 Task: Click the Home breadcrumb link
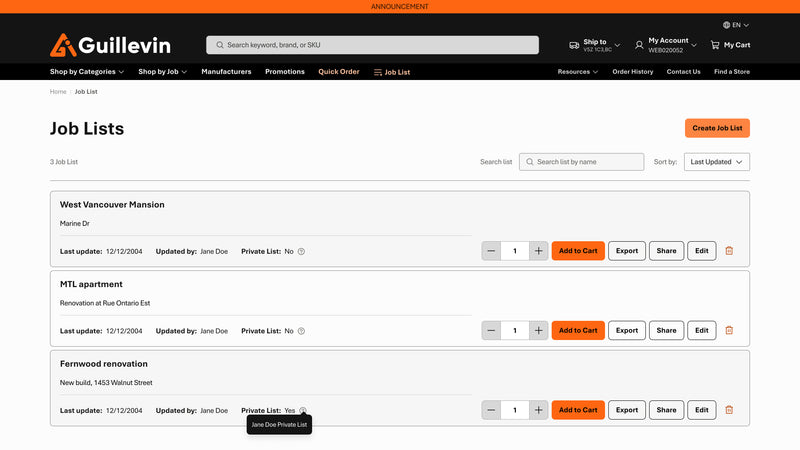coord(58,92)
